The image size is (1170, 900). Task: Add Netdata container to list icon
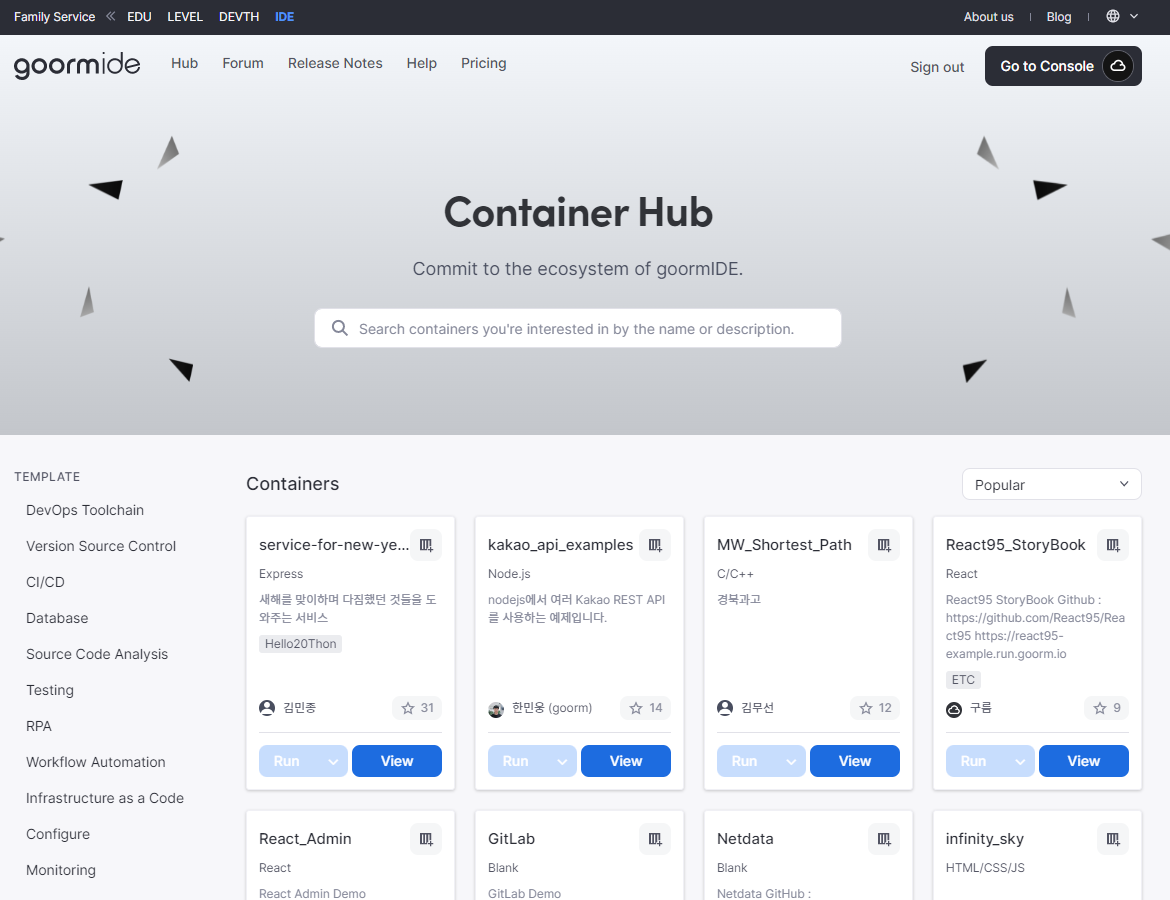coord(884,839)
